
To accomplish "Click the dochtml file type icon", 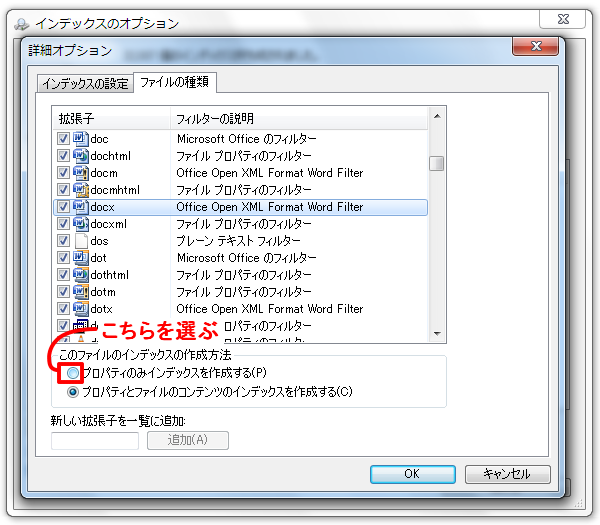I will click(80, 156).
